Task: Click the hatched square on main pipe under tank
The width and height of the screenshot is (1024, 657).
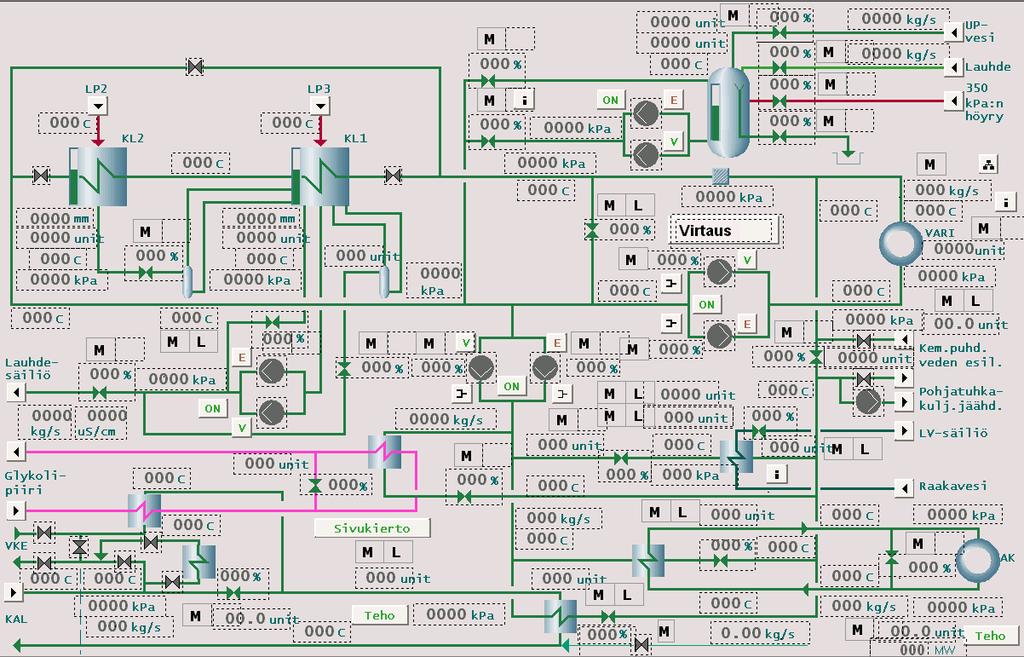Action: point(720,176)
